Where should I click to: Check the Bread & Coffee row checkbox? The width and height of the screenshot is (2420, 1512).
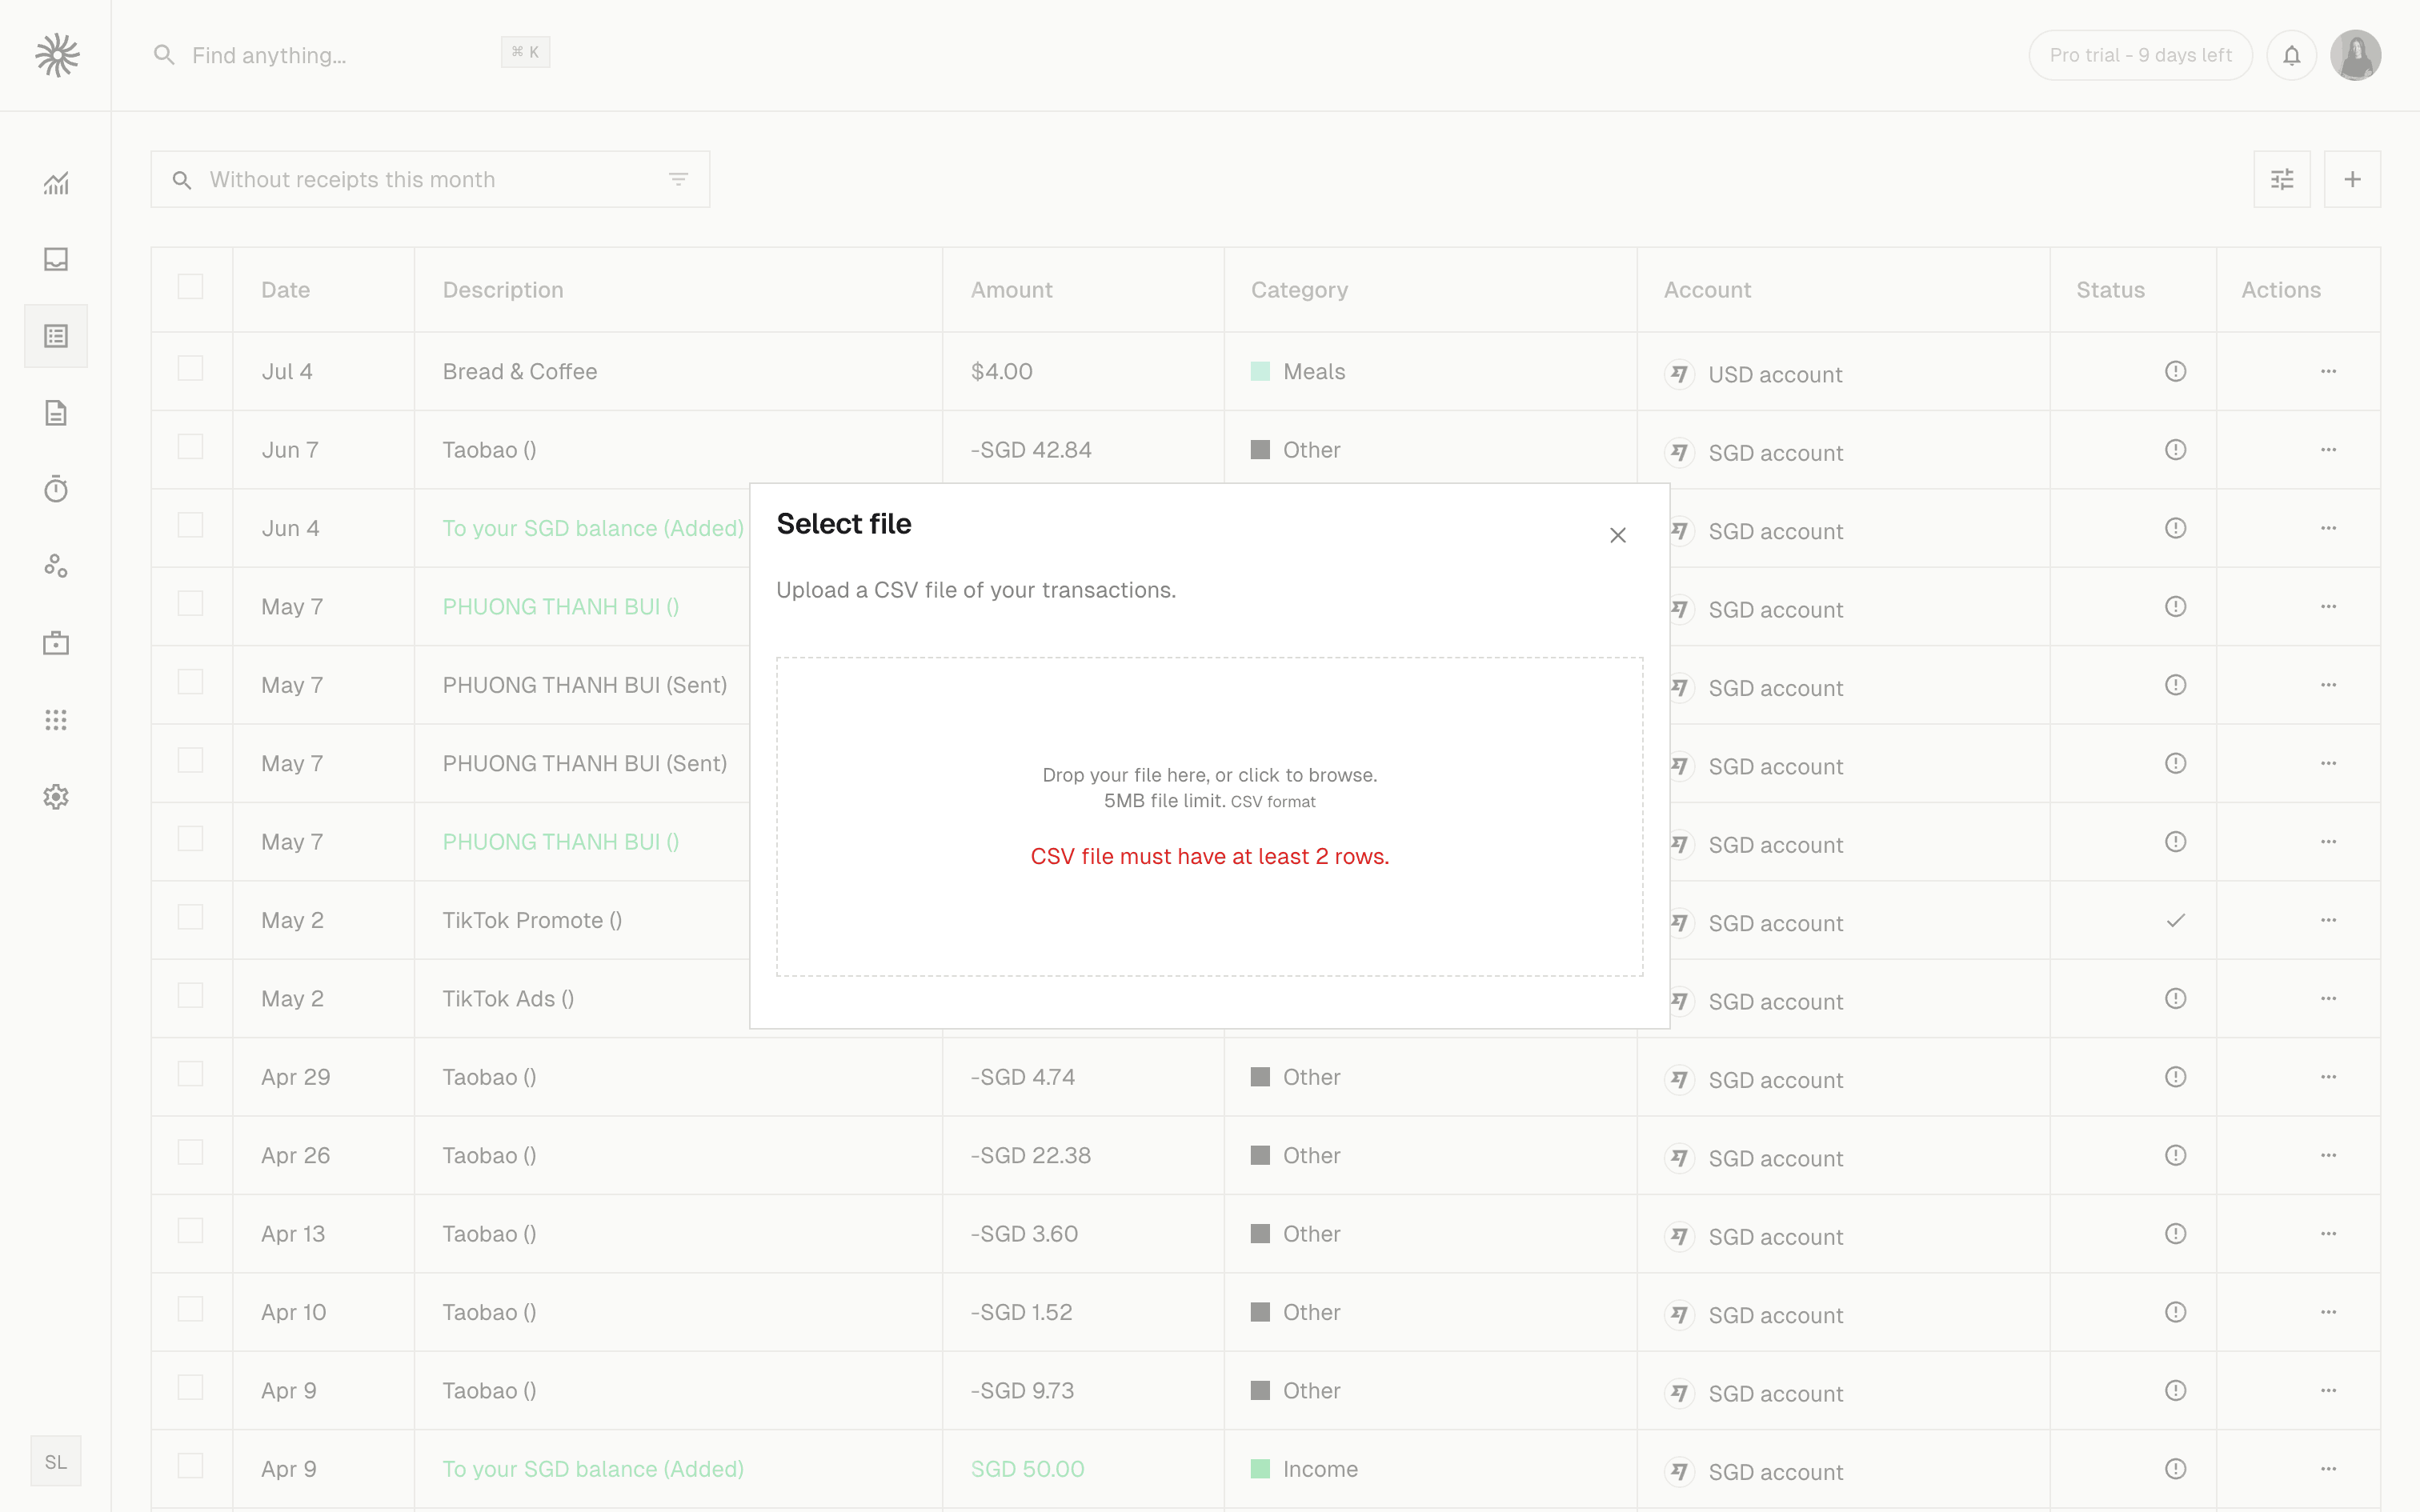point(190,369)
